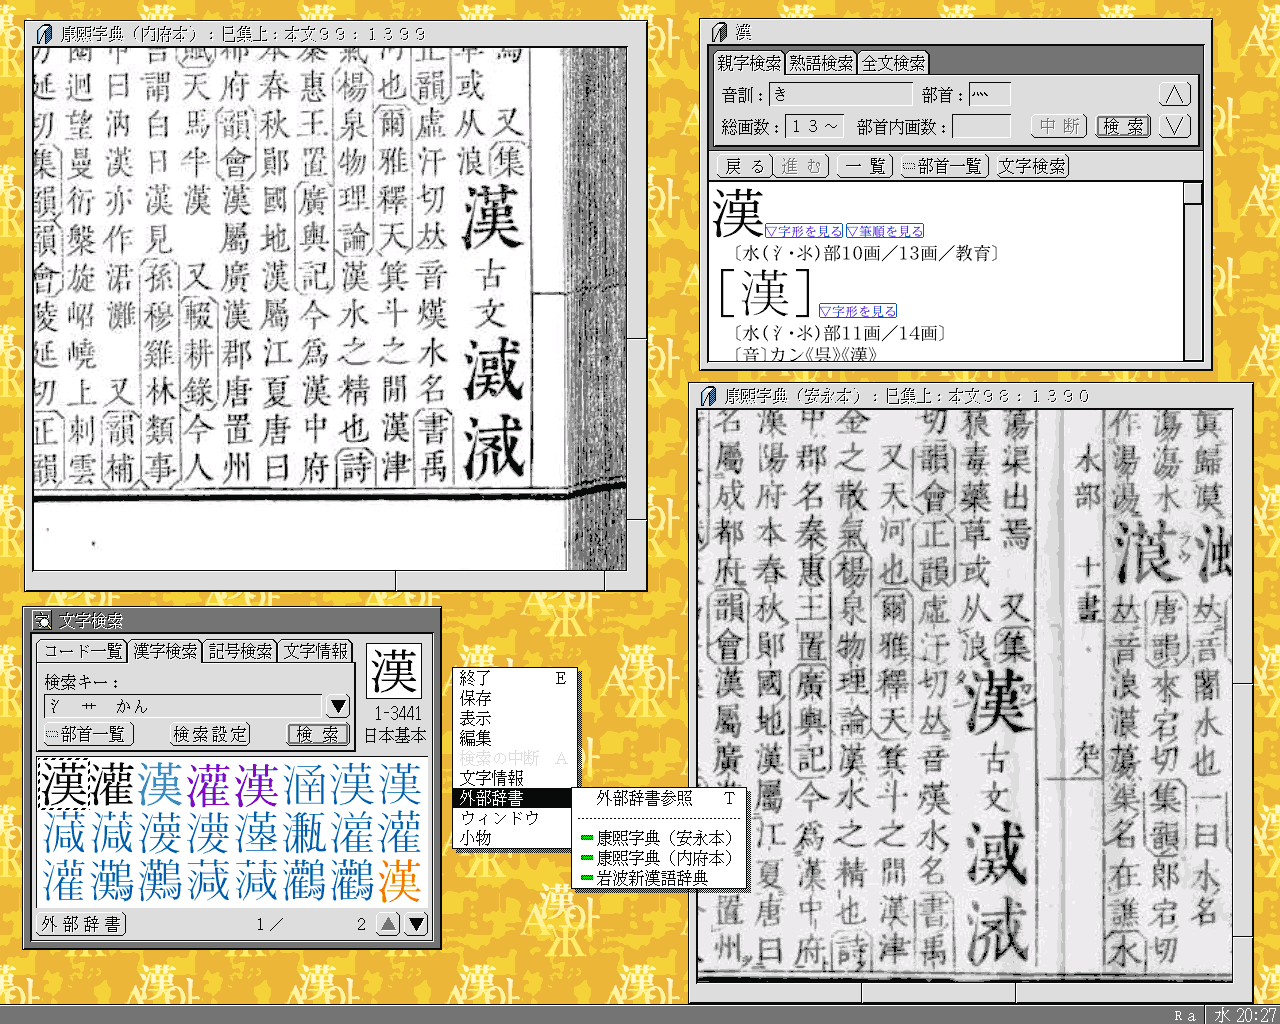Image resolution: width=1280 pixels, height=1024 pixels.
Task: Switch to the 熟語検索 tab
Action: [x=821, y=63]
